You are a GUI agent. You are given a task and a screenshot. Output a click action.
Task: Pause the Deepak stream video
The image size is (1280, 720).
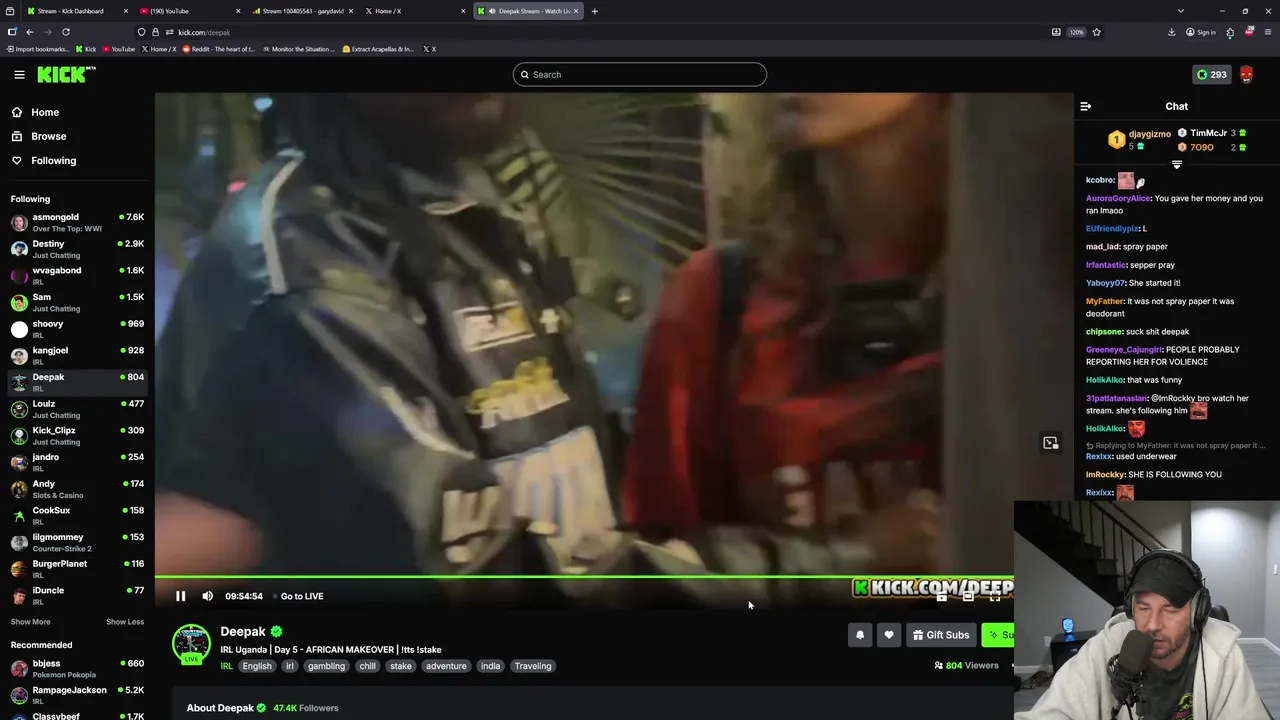(181, 596)
